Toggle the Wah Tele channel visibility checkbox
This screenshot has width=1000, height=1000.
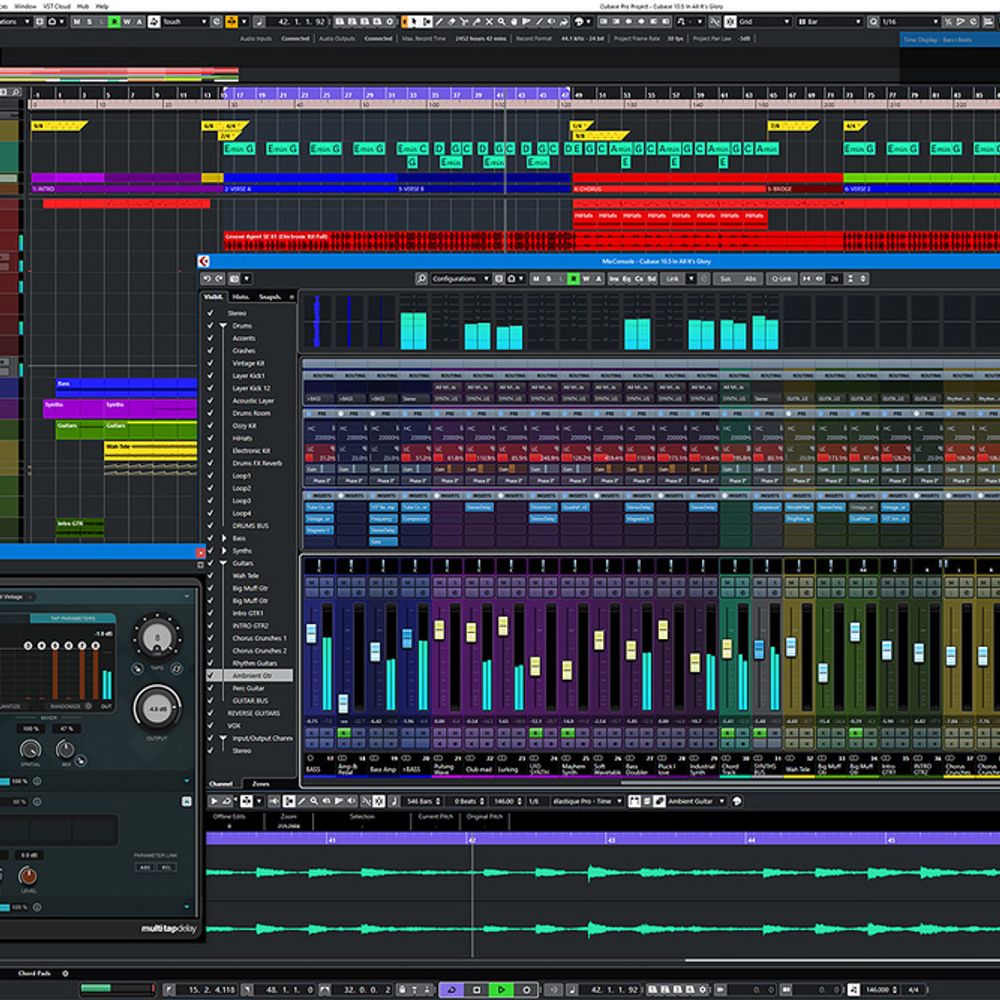tap(210, 576)
